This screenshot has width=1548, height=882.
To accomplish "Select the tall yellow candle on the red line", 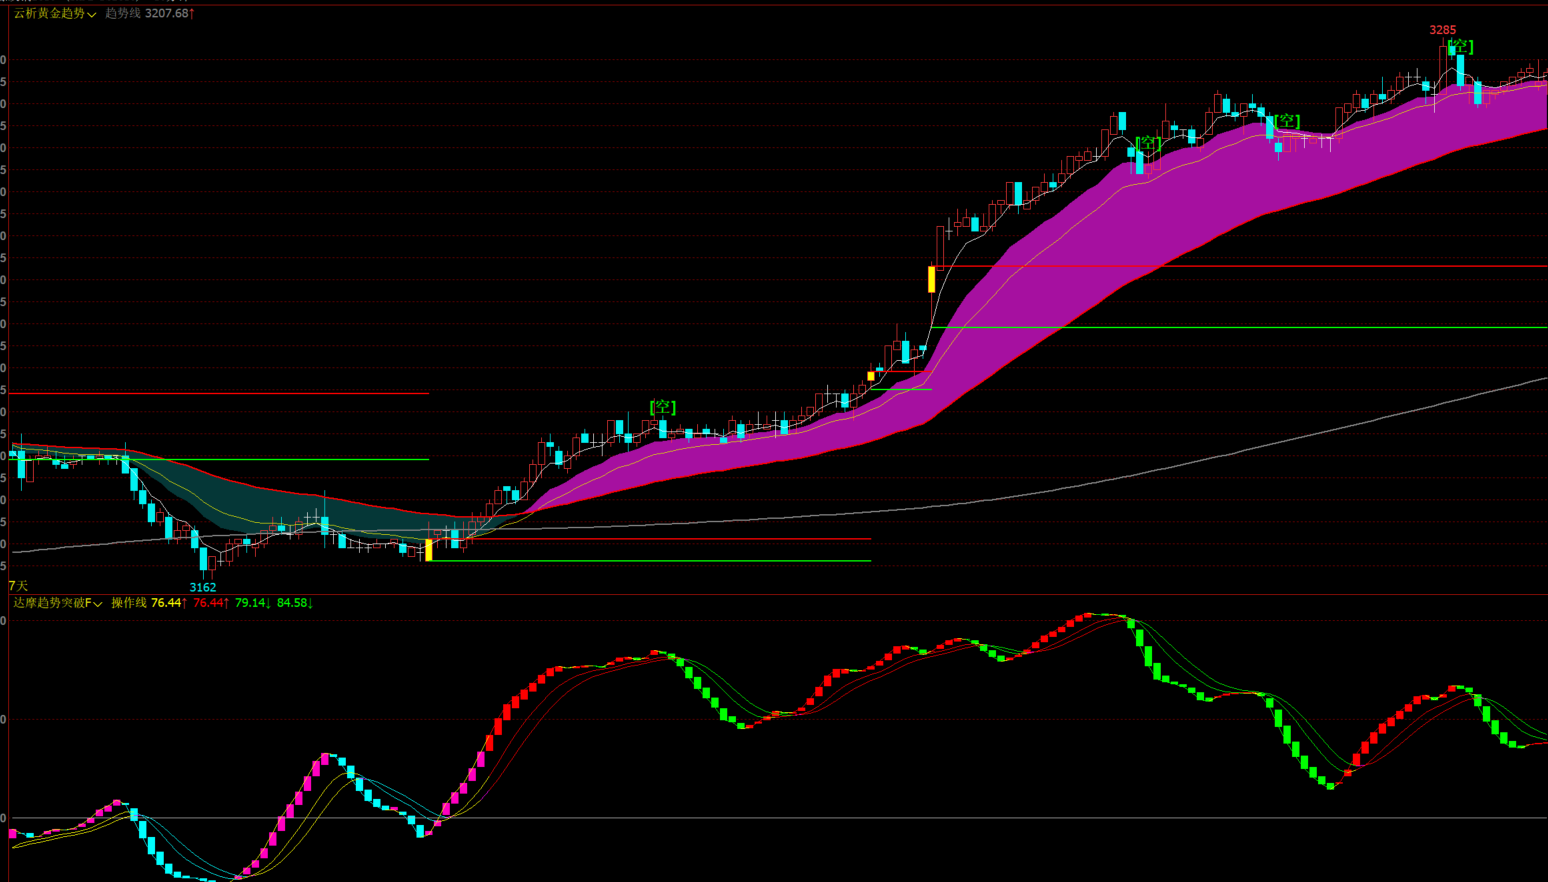I will pyautogui.click(x=931, y=279).
